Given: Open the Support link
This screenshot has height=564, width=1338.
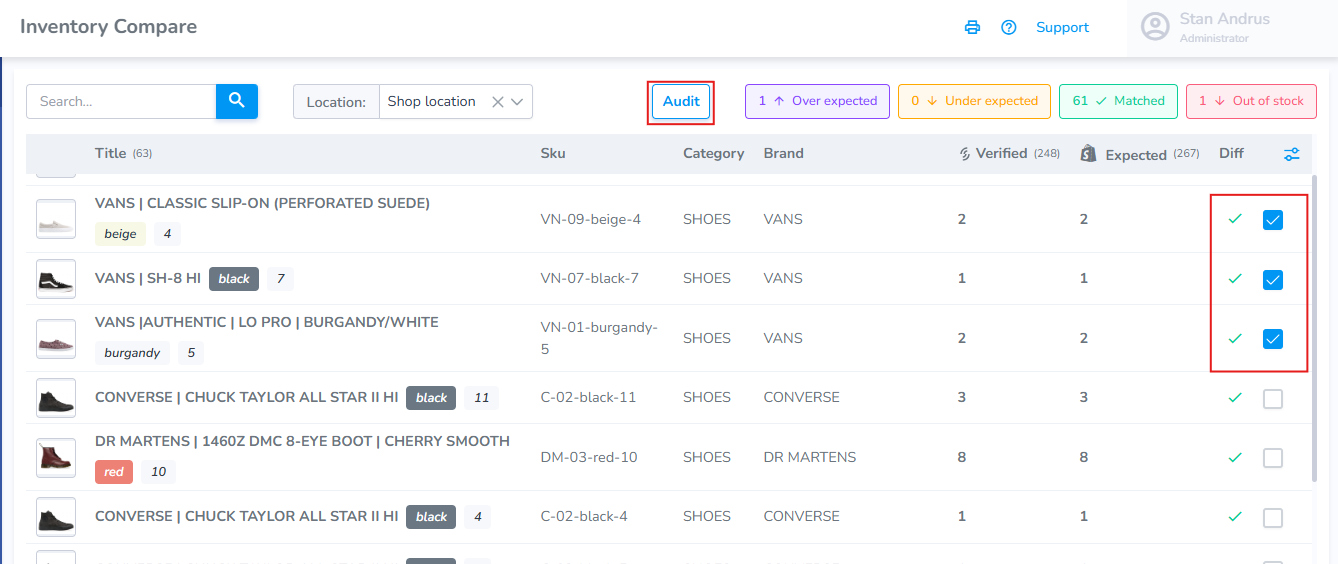Looking at the screenshot, I should click(x=1062, y=27).
